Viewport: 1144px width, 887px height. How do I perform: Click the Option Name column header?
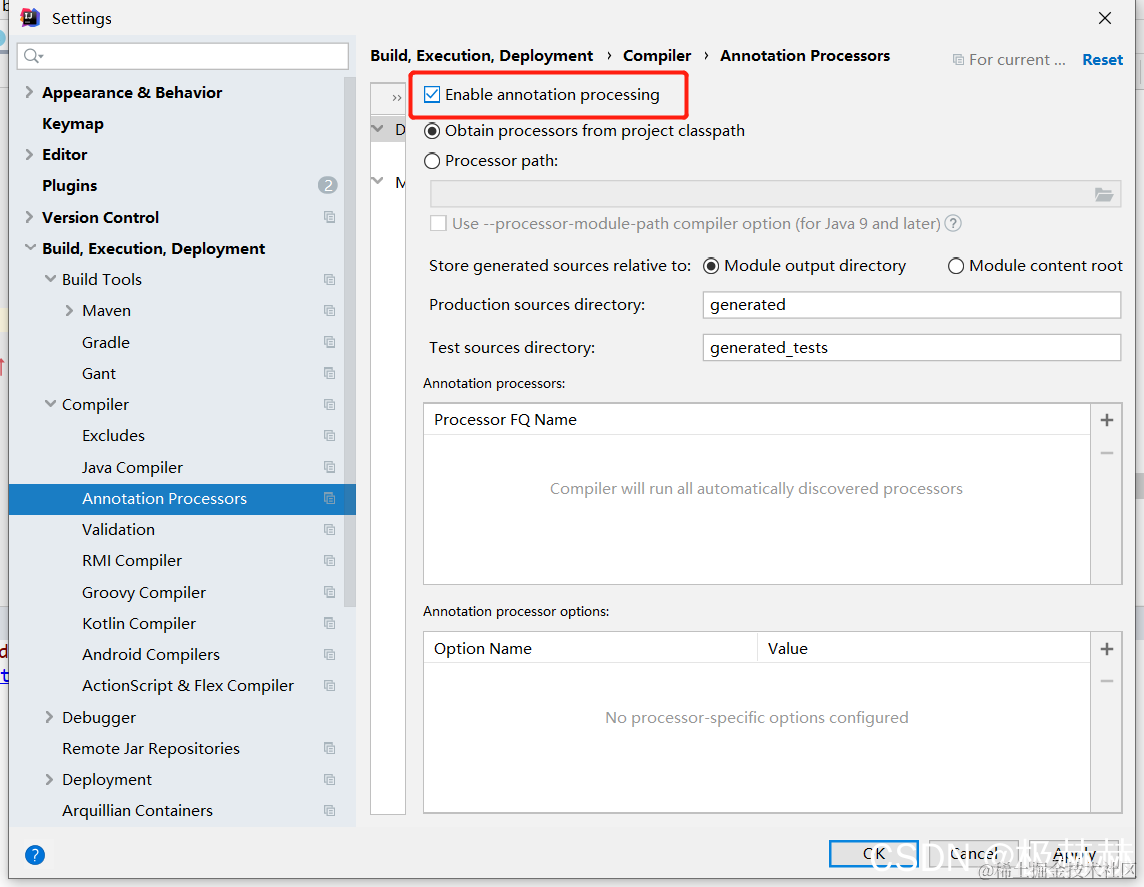pyautogui.click(x=590, y=648)
